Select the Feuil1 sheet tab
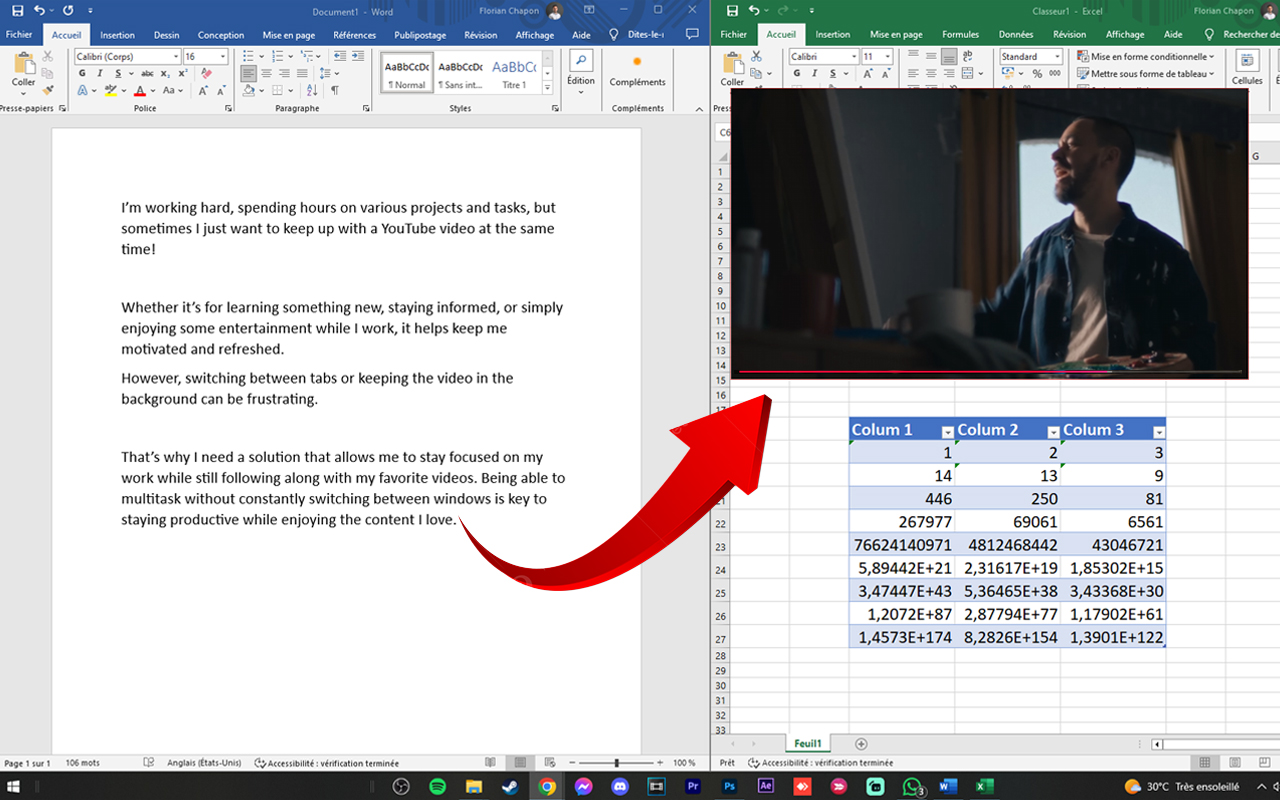 [x=807, y=744]
